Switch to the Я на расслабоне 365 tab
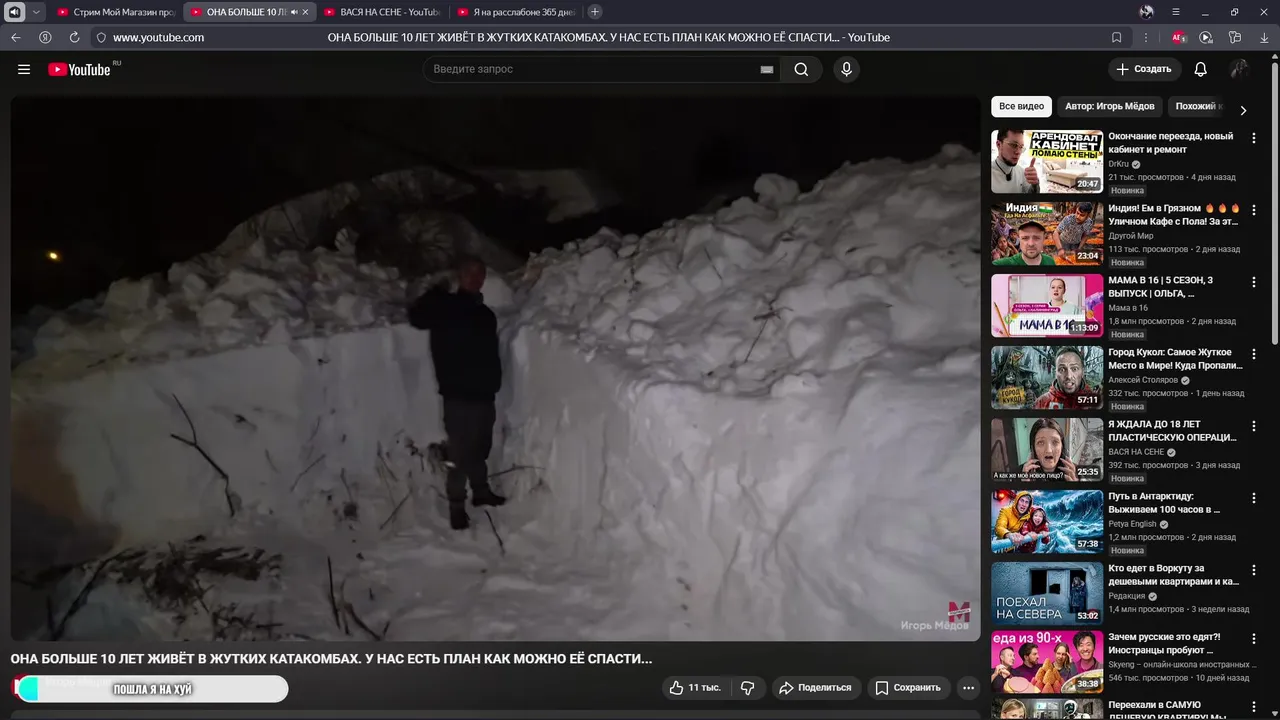This screenshot has height=720, width=1280. [x=516, y=12]
